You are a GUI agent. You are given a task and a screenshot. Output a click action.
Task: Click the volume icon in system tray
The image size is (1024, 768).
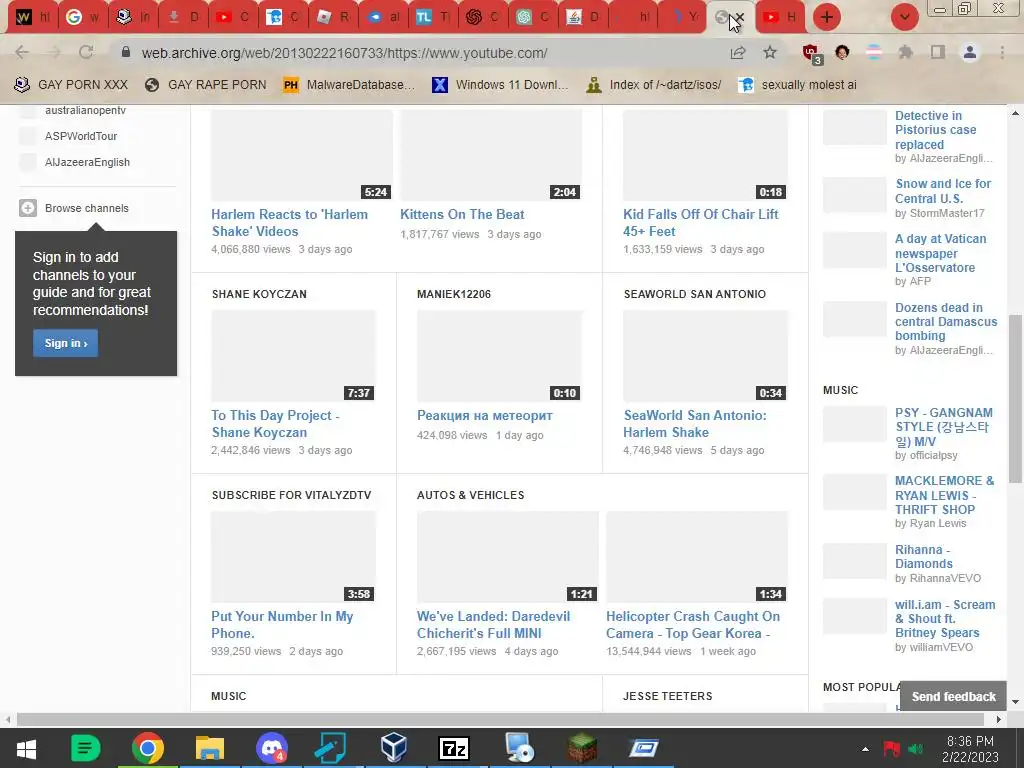tap(916, 749)
